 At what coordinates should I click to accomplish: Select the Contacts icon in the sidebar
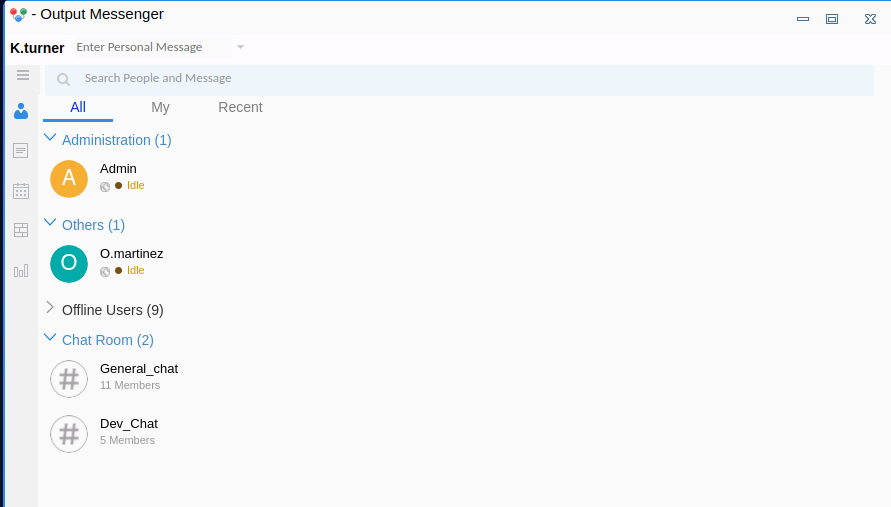click(x=21, y=111)
